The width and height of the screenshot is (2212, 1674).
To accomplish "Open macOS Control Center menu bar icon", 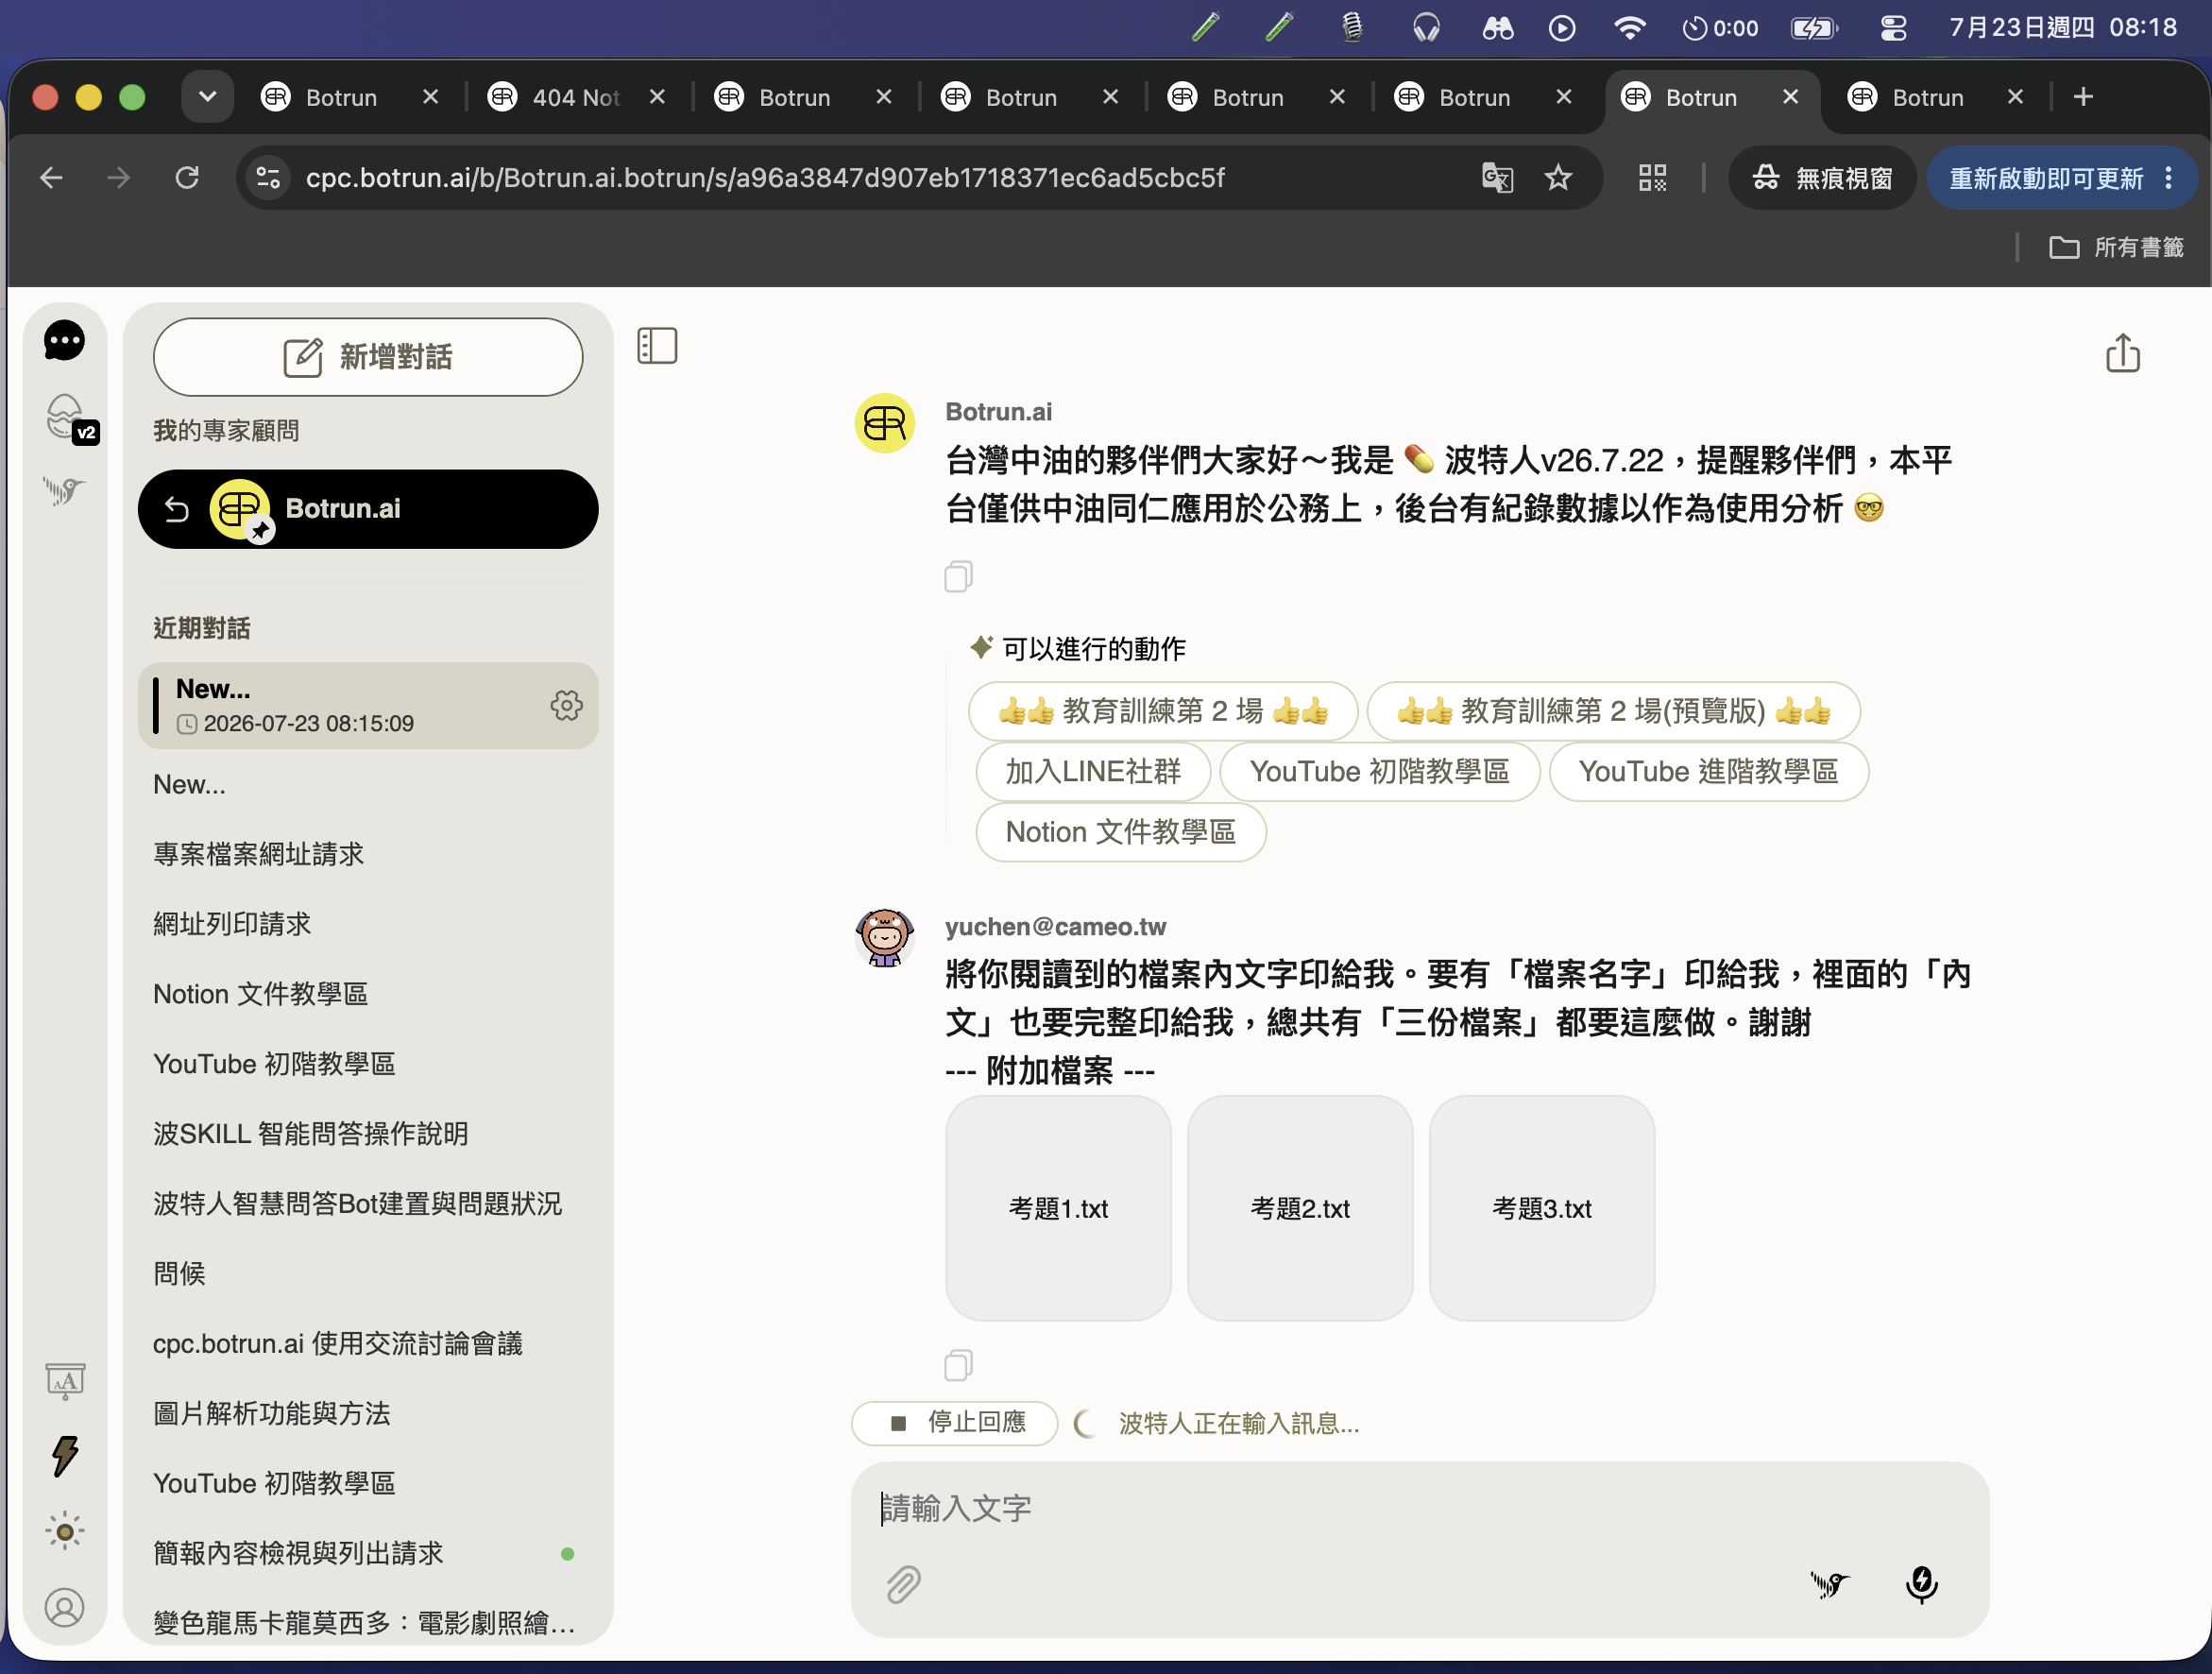I will click(x=1893, y=28).
